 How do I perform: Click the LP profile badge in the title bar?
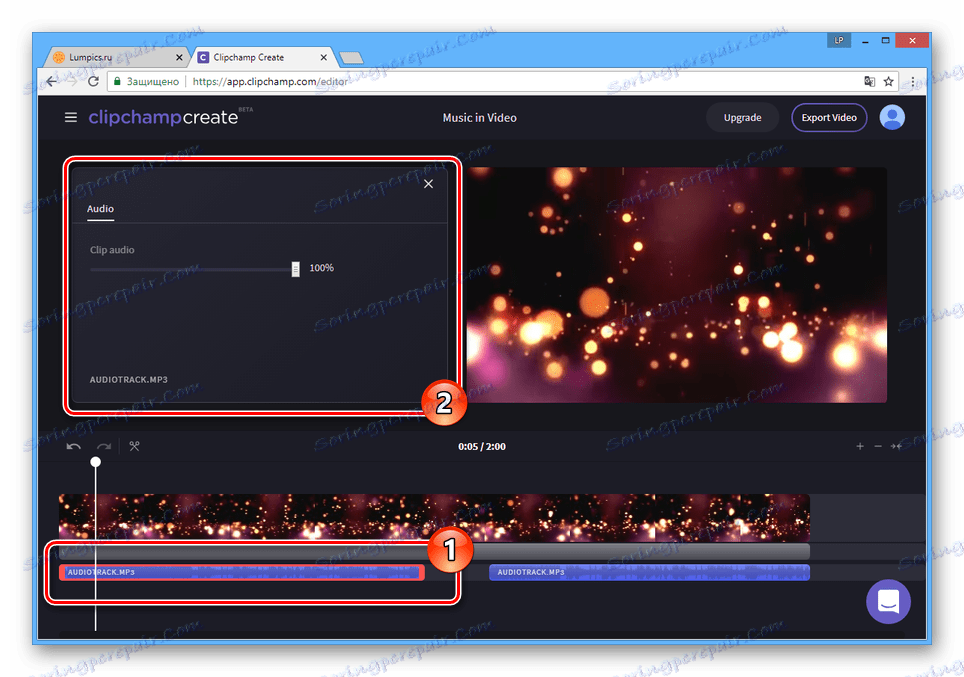[839, 41]
